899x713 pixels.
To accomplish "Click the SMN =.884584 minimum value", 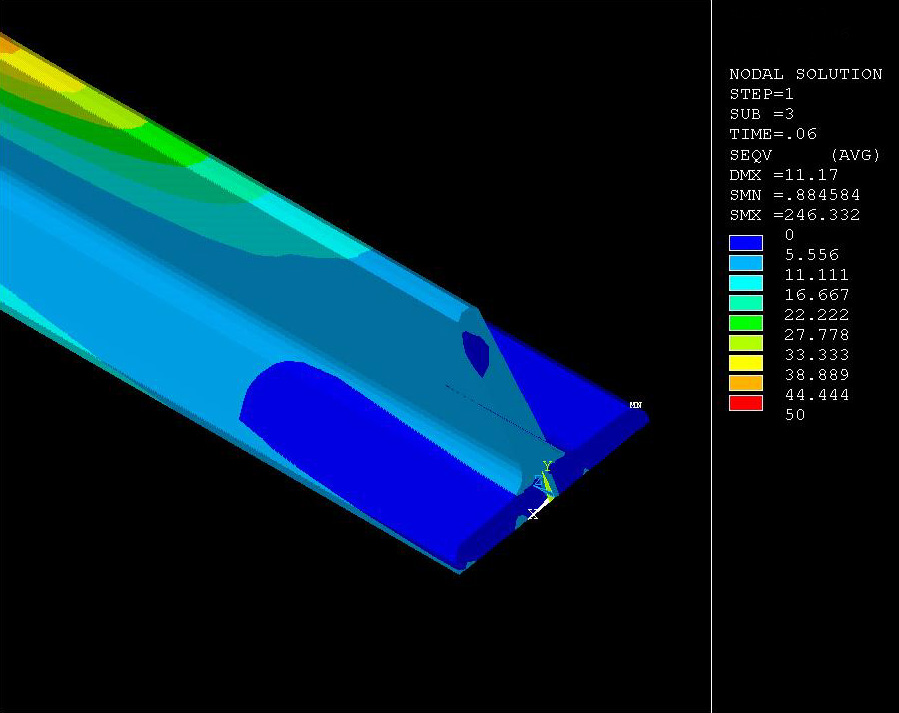I will click(794, 195).
